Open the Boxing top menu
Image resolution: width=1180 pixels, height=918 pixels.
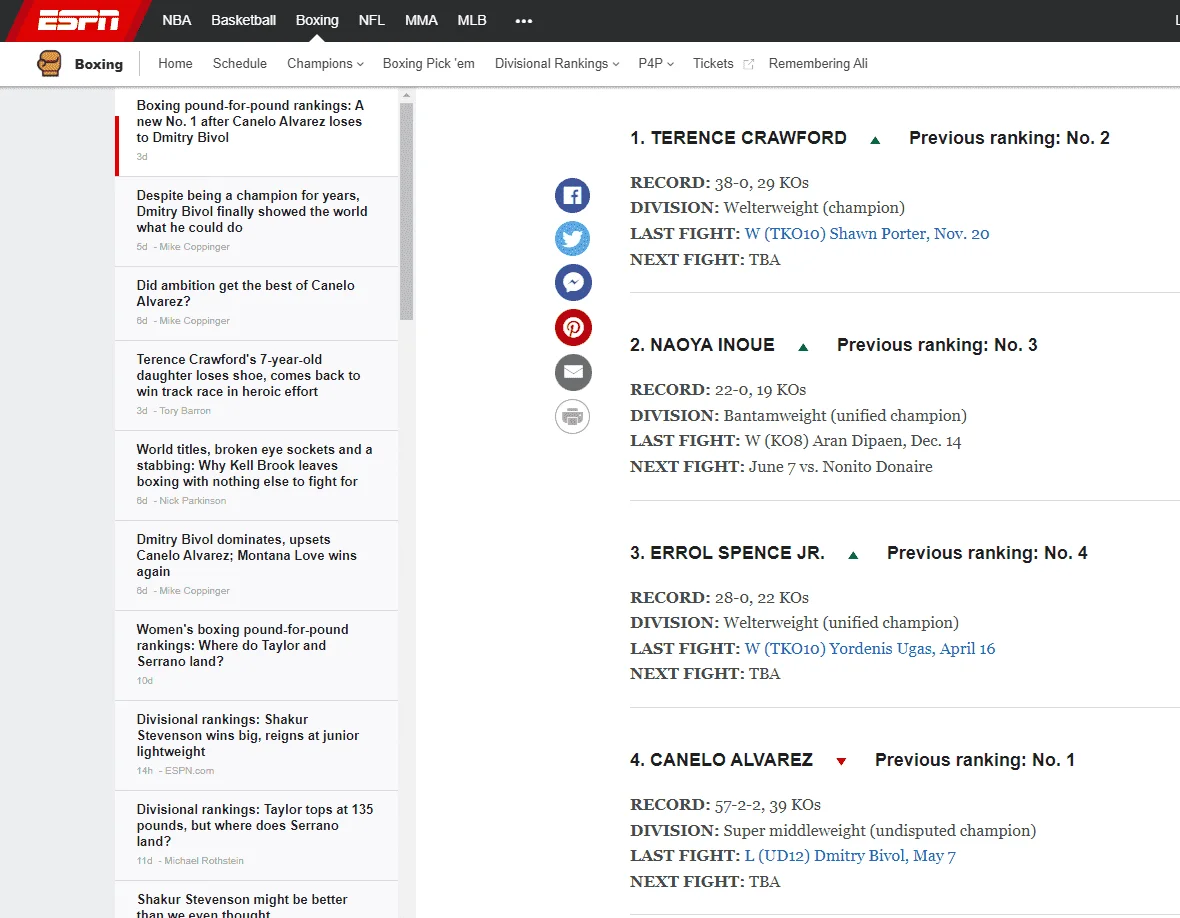pos(317,20)
